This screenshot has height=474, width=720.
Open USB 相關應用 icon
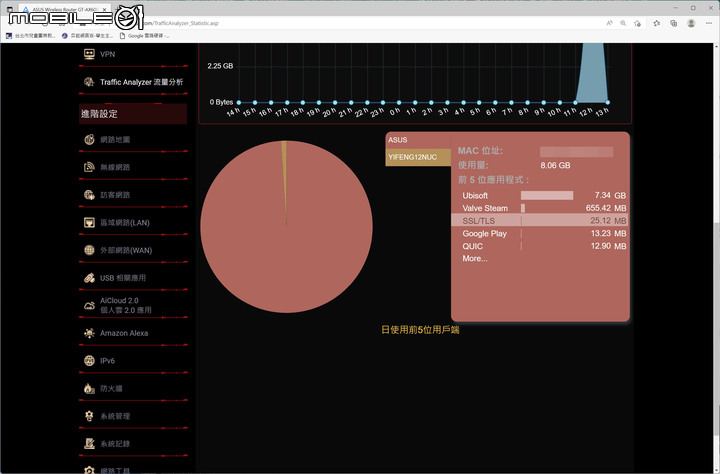pos(89,278)
